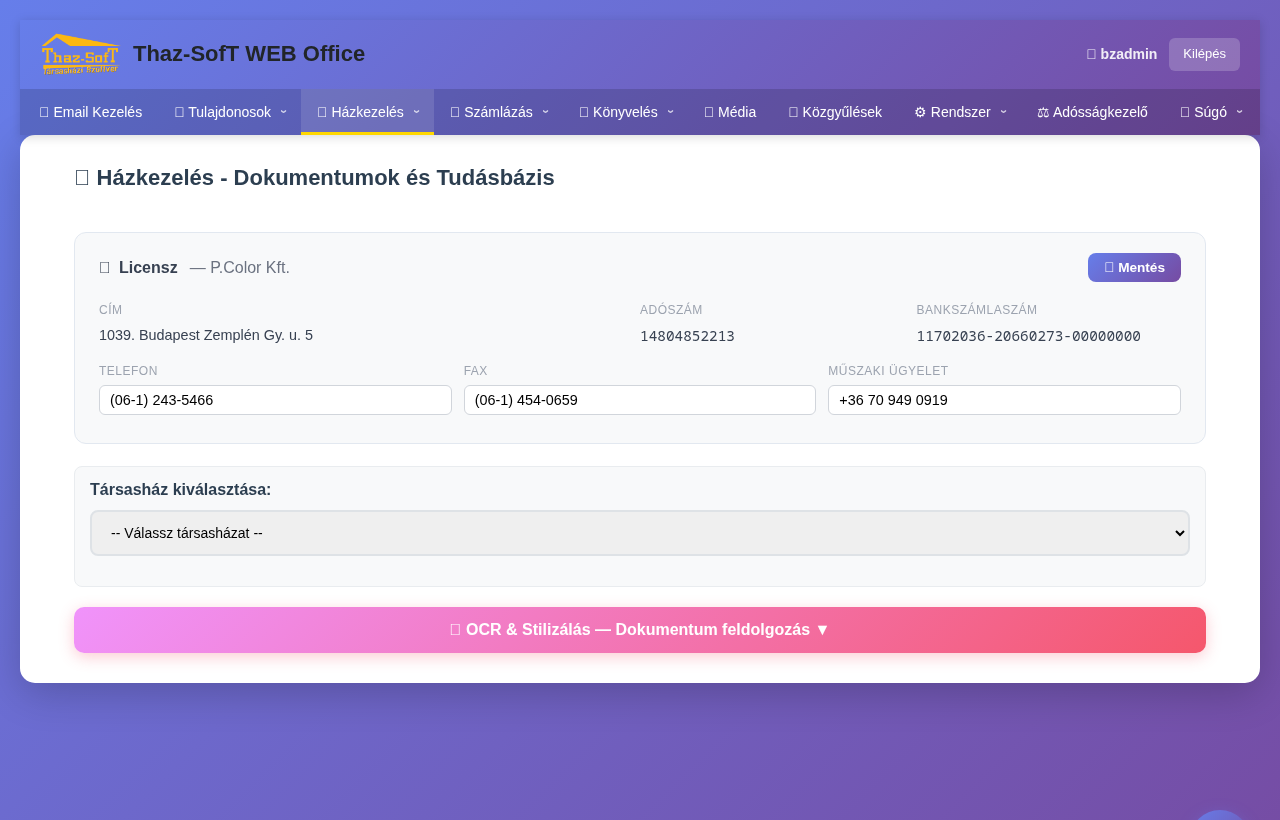Expand the Házkezelés dropdown menu
1280x820 pixels.
click(x=368, y=112)
